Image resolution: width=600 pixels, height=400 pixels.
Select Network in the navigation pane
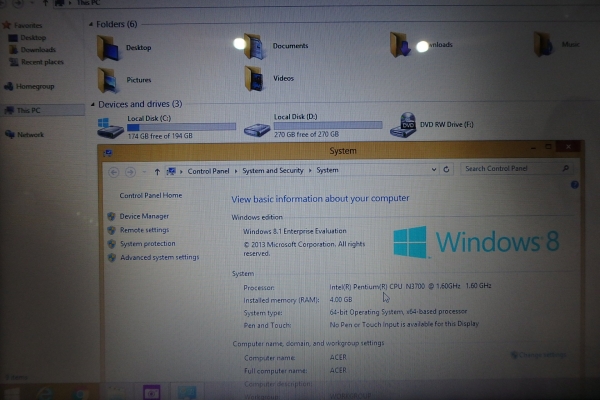coord(30,135)
